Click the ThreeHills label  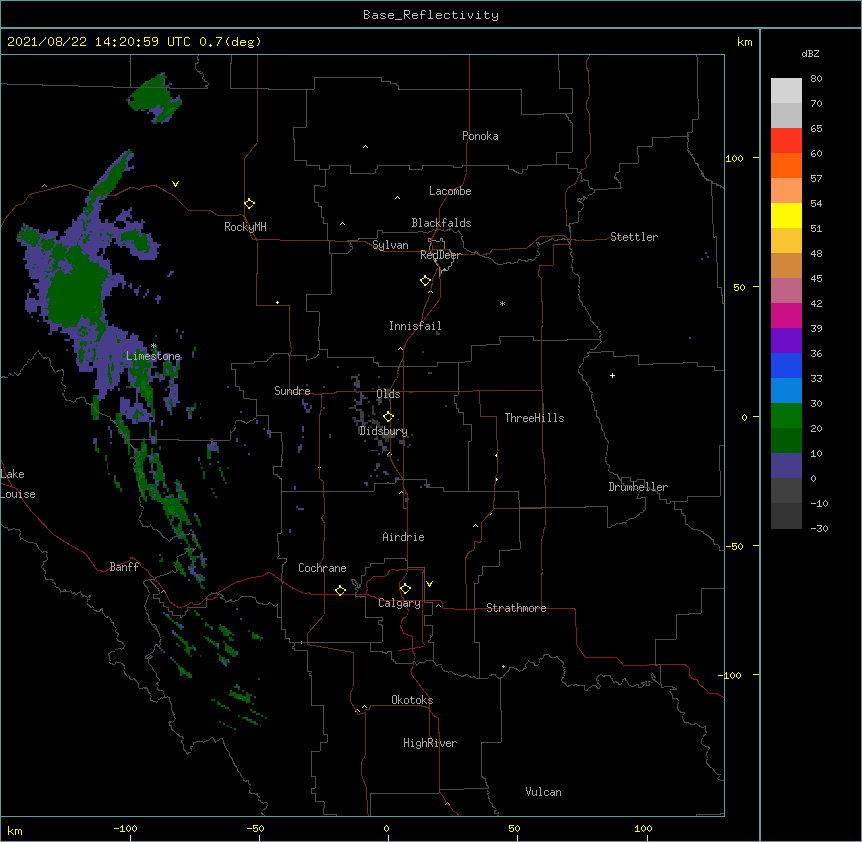coord(534,418)
